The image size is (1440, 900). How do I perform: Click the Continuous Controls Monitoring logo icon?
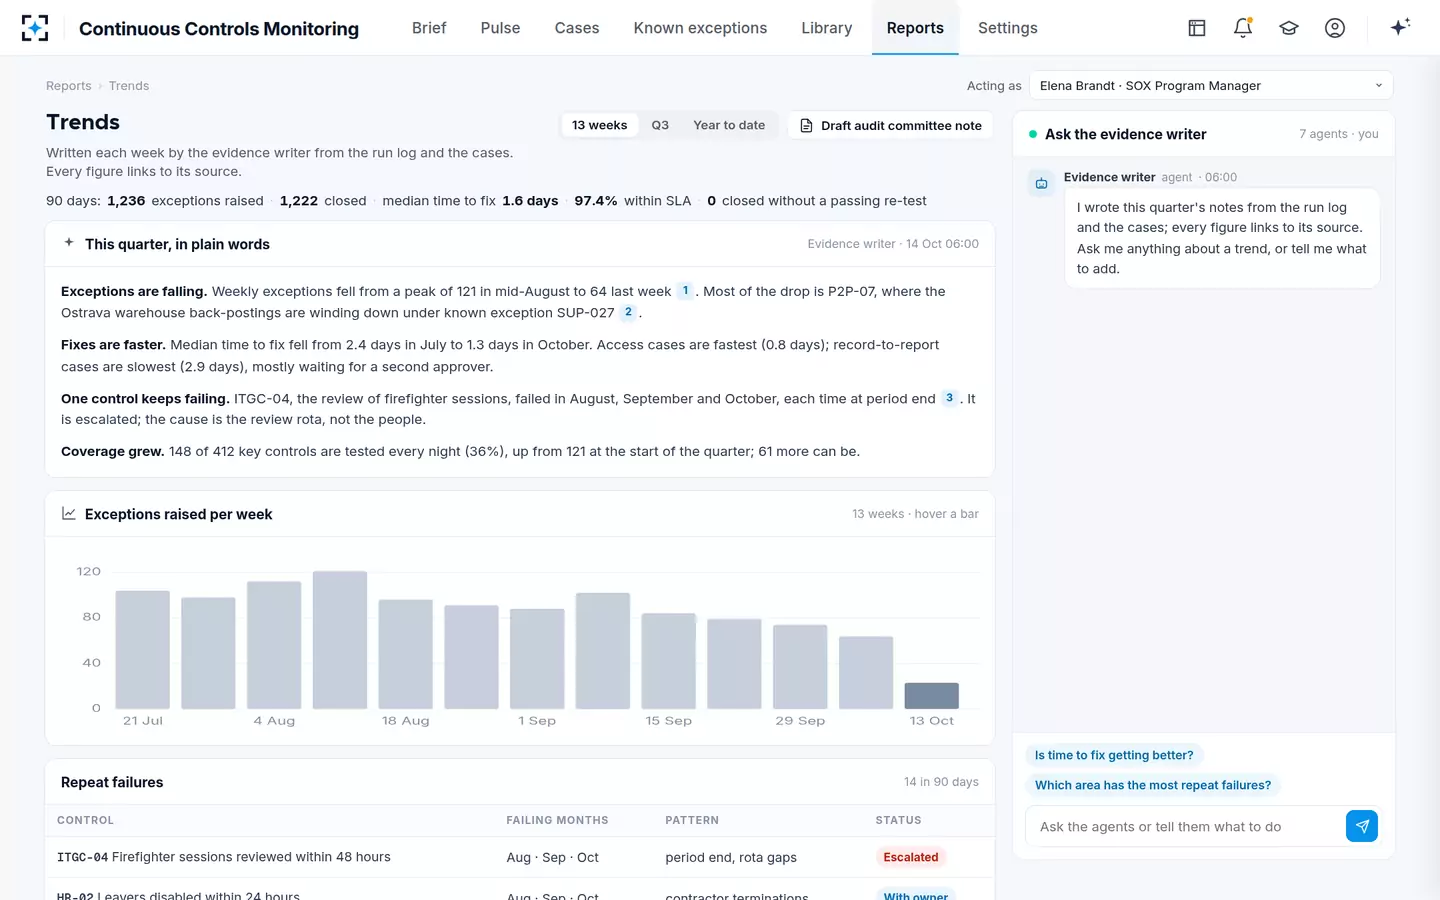click(x=35, y=28)
